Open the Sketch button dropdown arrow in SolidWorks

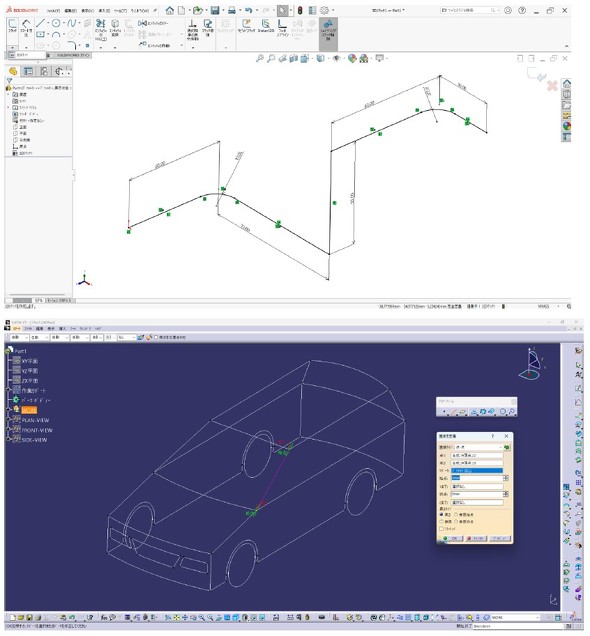(x=13, y=47)
